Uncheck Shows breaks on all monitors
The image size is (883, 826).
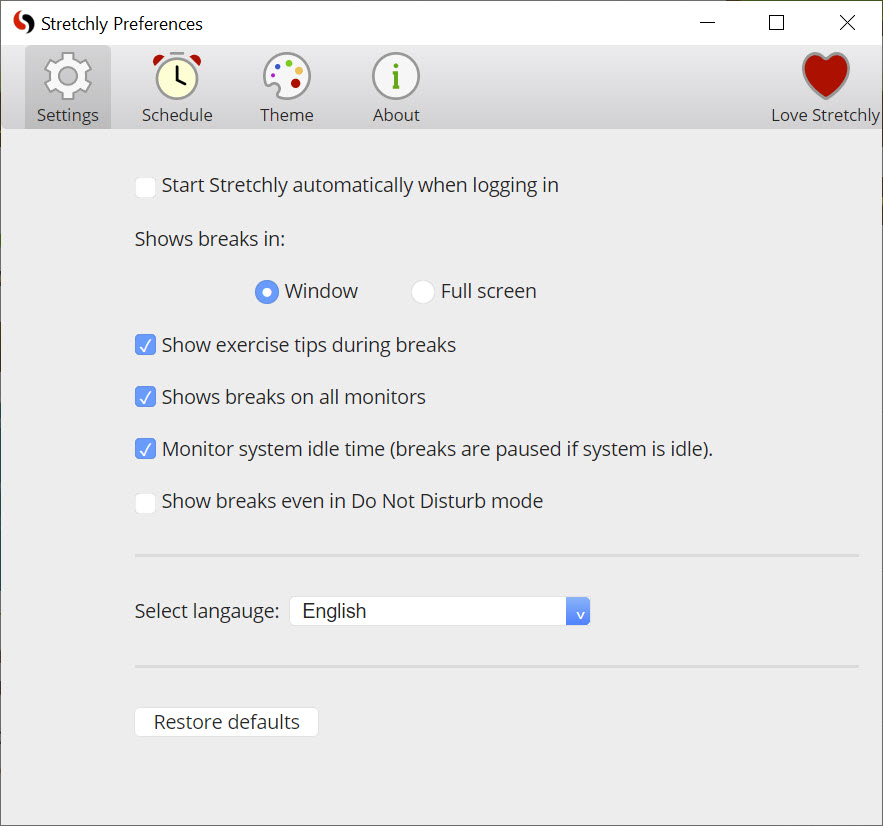[145, 397]
